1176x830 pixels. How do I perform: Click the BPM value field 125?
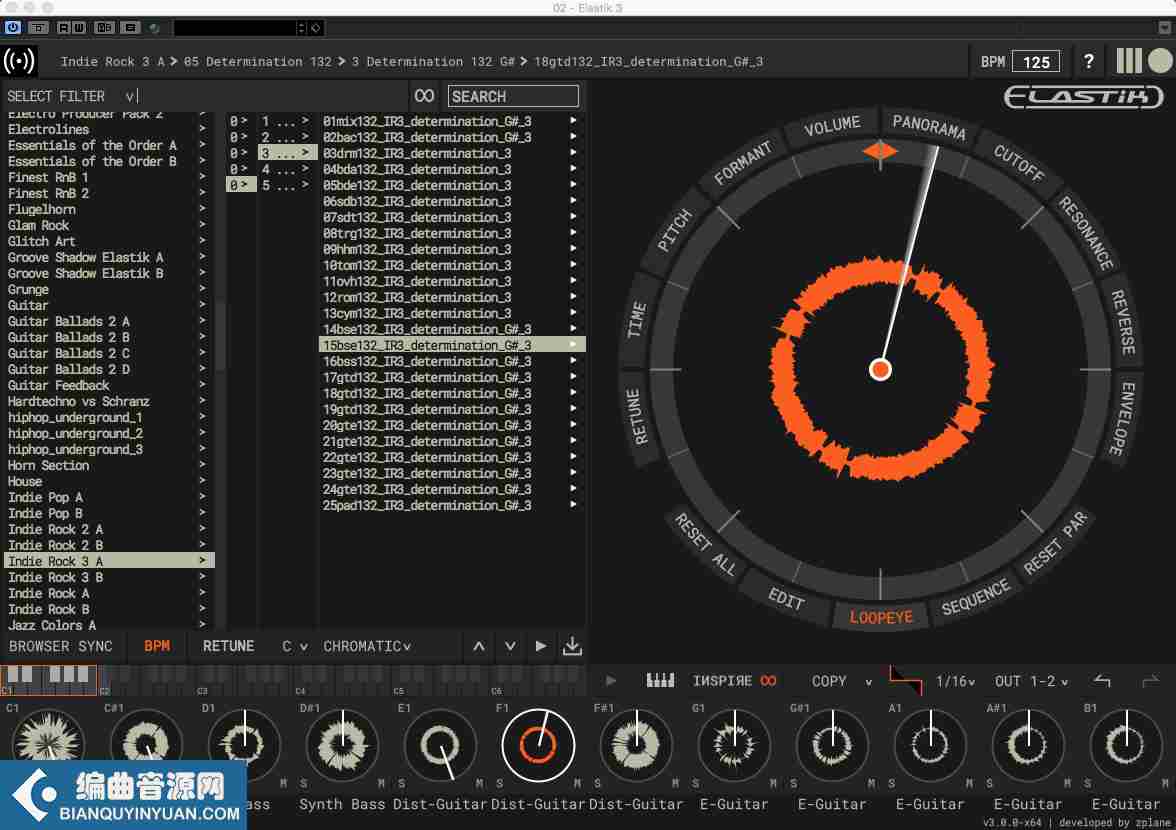[x=1036, y=61]
